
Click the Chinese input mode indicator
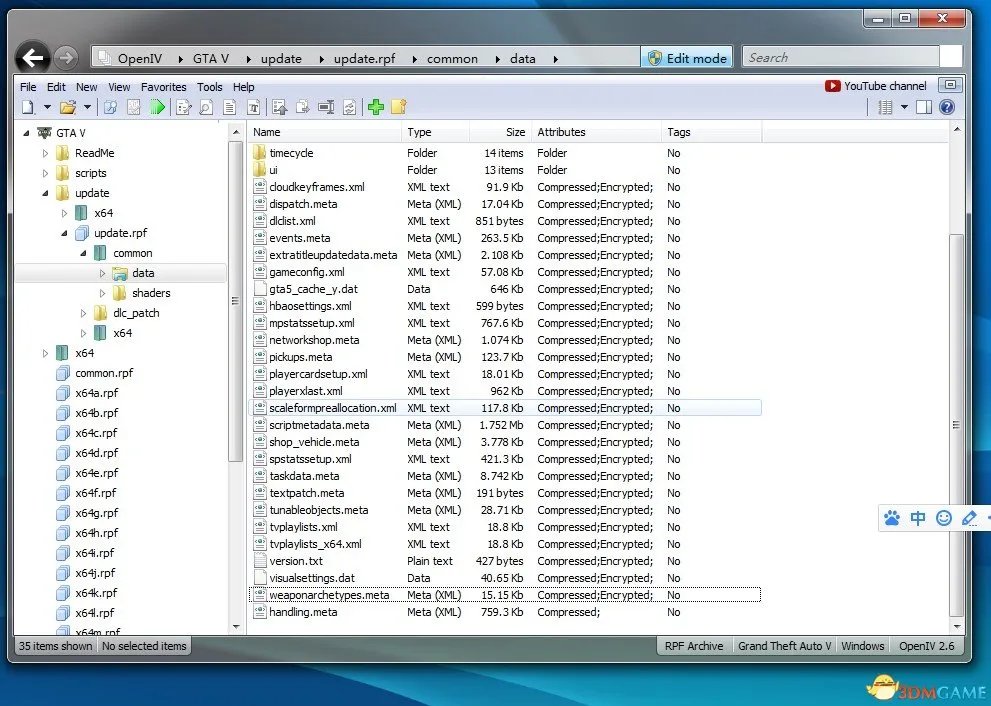click(917, 518)
